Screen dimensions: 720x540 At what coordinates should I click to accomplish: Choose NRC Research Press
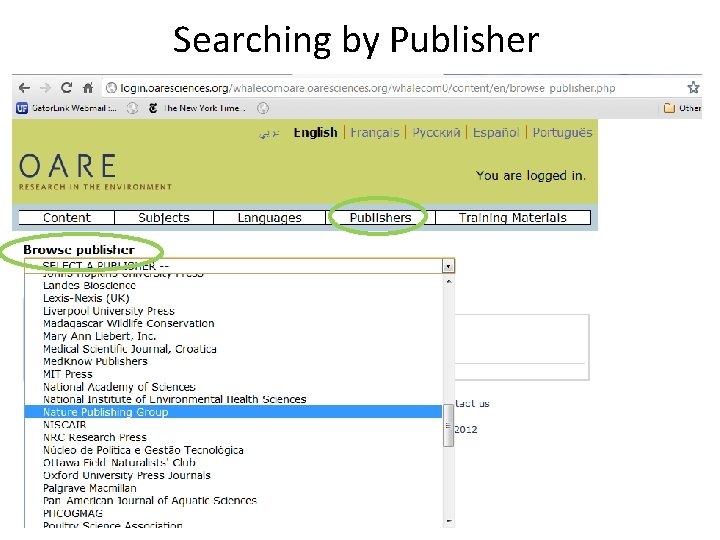233,437
